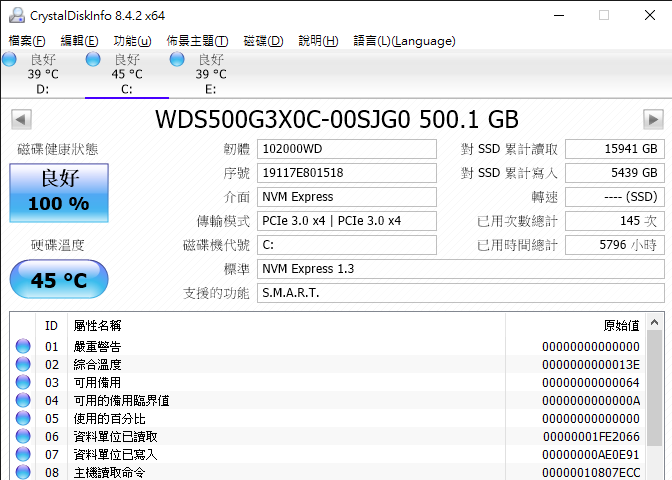Click the interface field NVM Express
The height and width of the screenshot is (480, 672).
pyautogui.click(x=347, y=197)
